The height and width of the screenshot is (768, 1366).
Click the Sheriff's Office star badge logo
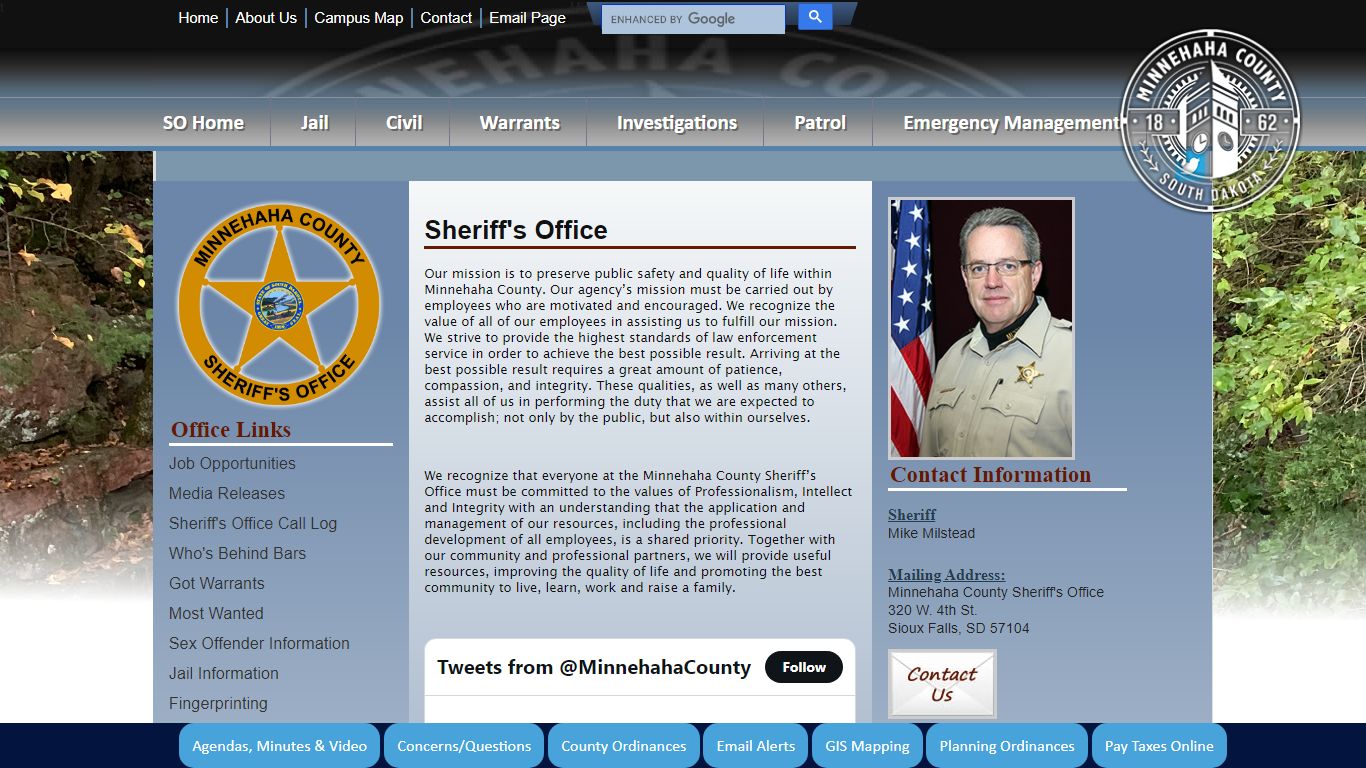click(x=279, y=305)
